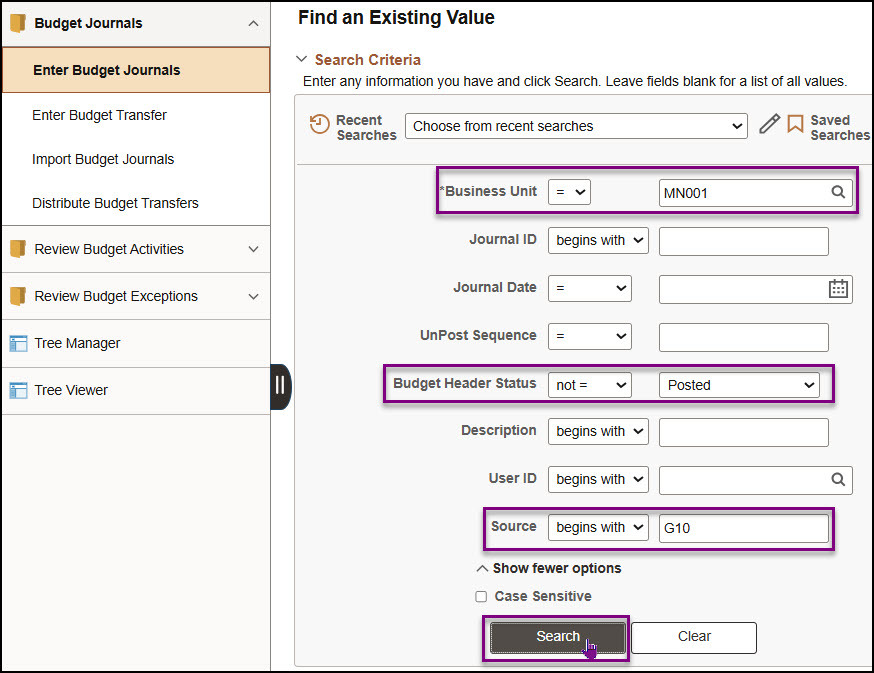Viewport: 874px width, 673px height.
Task: Open the Budget Header Status value dropdown showing Posted
Action: (x=739, y=384)
